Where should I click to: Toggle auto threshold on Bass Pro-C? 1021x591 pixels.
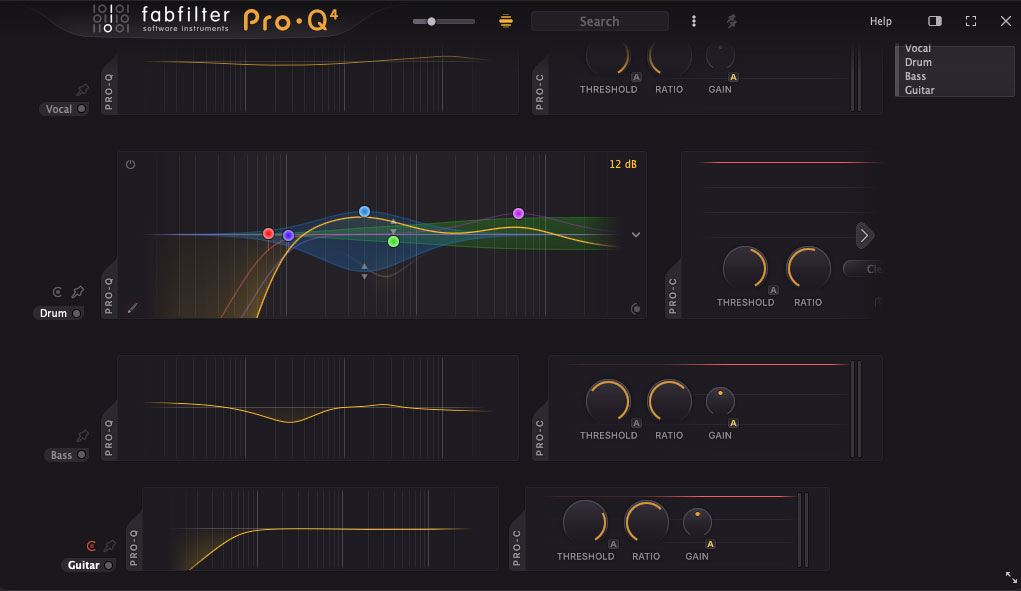click(636, 423)
